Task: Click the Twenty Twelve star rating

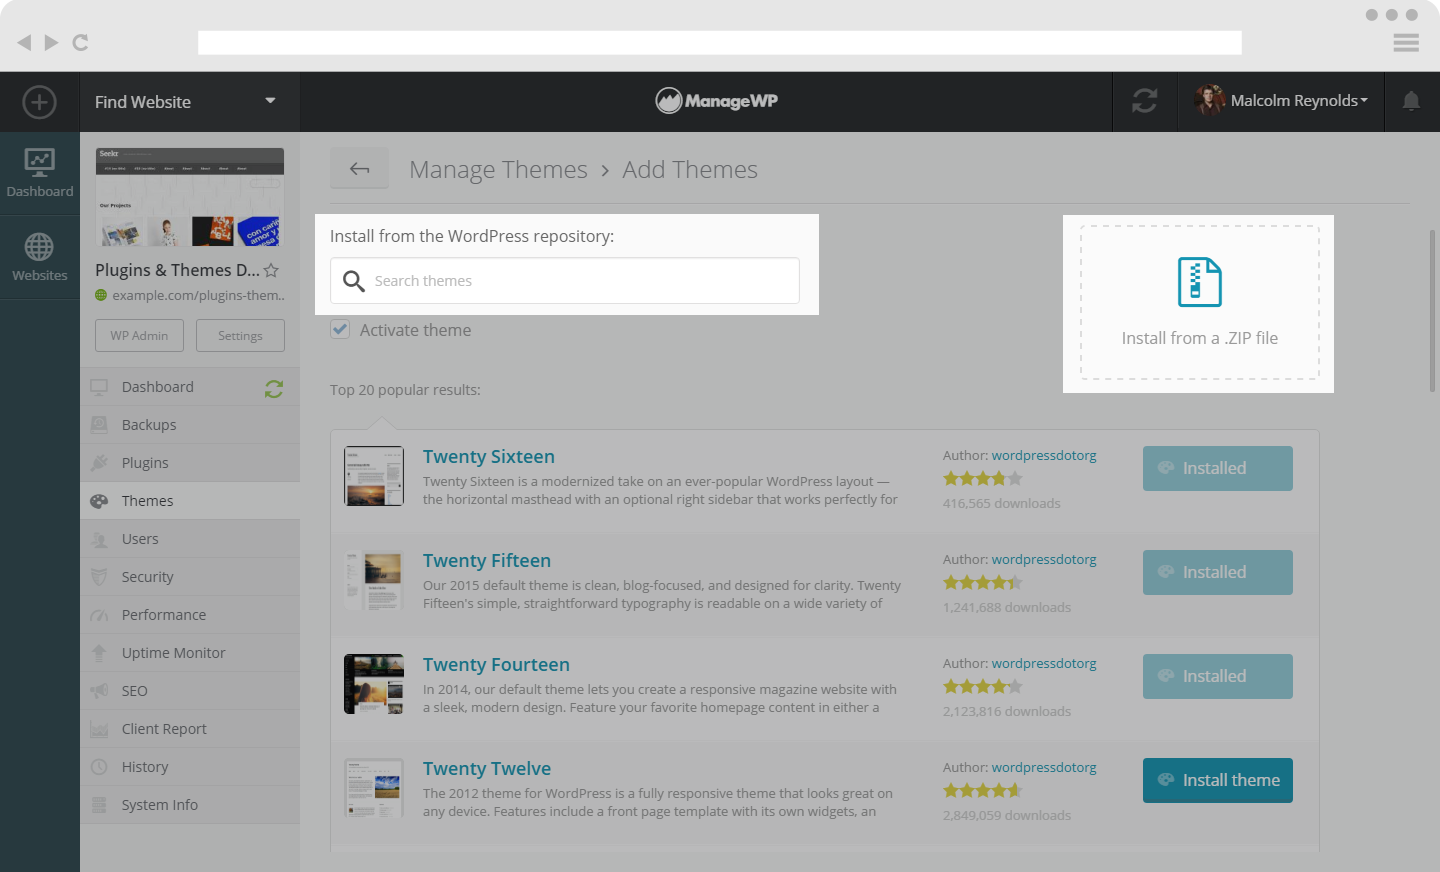Action: (983, 791)
